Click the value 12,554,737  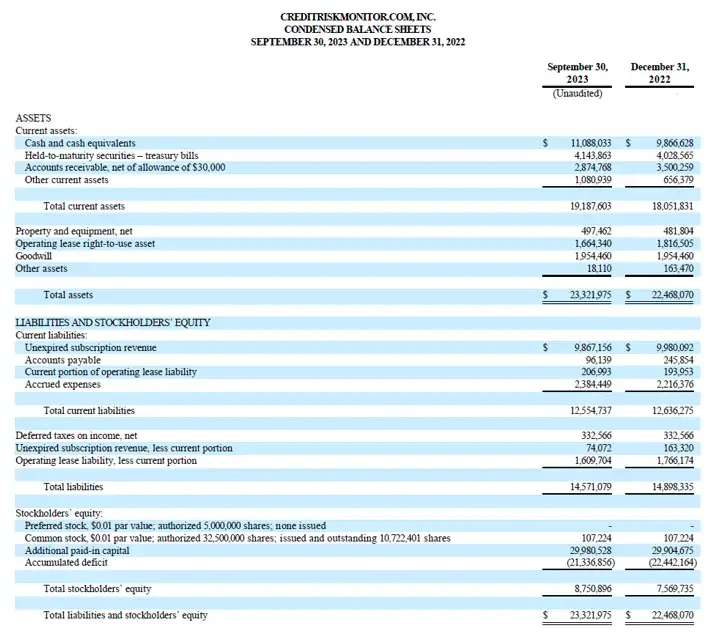pyautogui.click(x=591, y=411)
